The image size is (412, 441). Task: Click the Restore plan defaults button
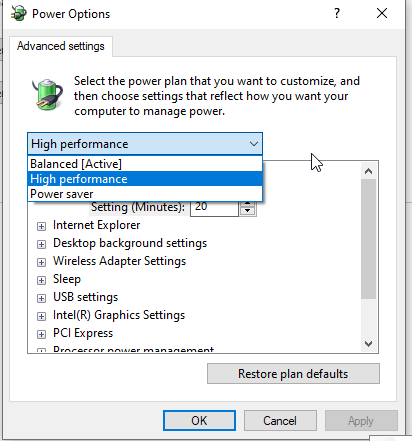pyautogui.click(x=293, y=374)
